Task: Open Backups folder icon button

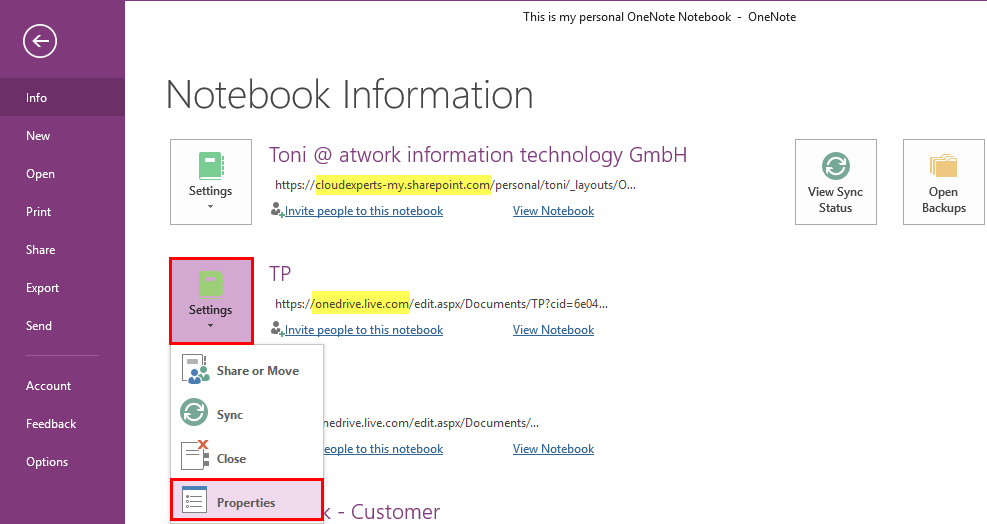Action: (x=943, y=166)
